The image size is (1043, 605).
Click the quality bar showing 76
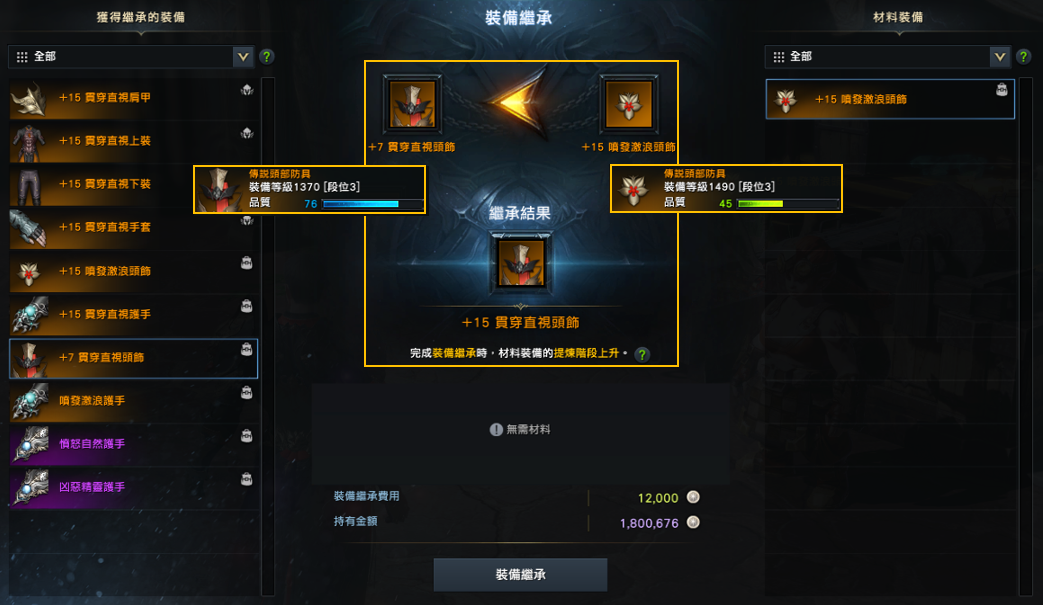pyautogui.click(x=372, y=204)
